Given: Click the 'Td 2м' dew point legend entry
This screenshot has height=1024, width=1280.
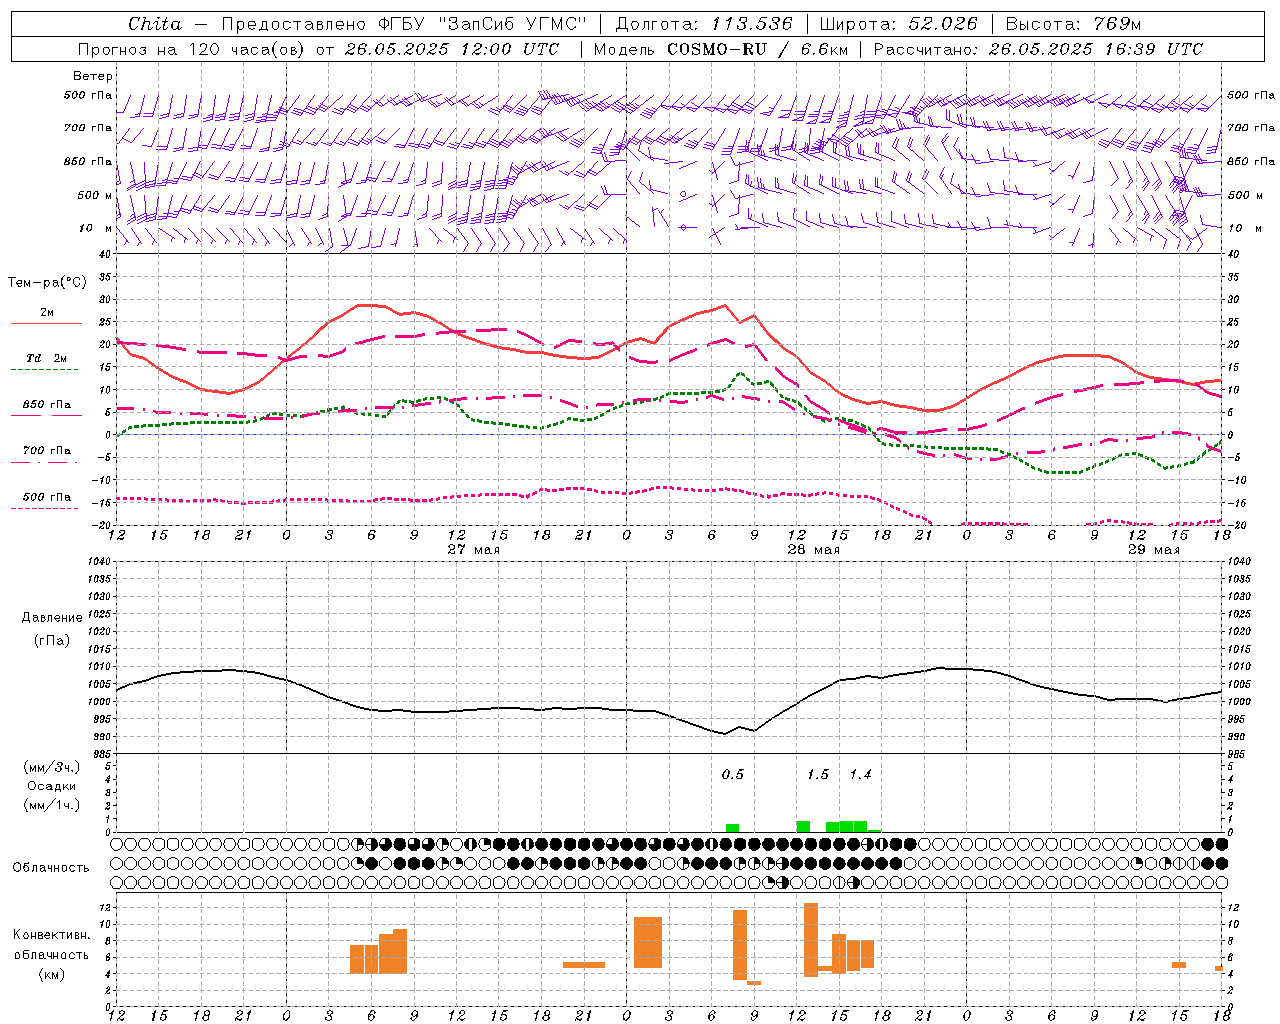Looking at the screenshot, I should (47, 358).
